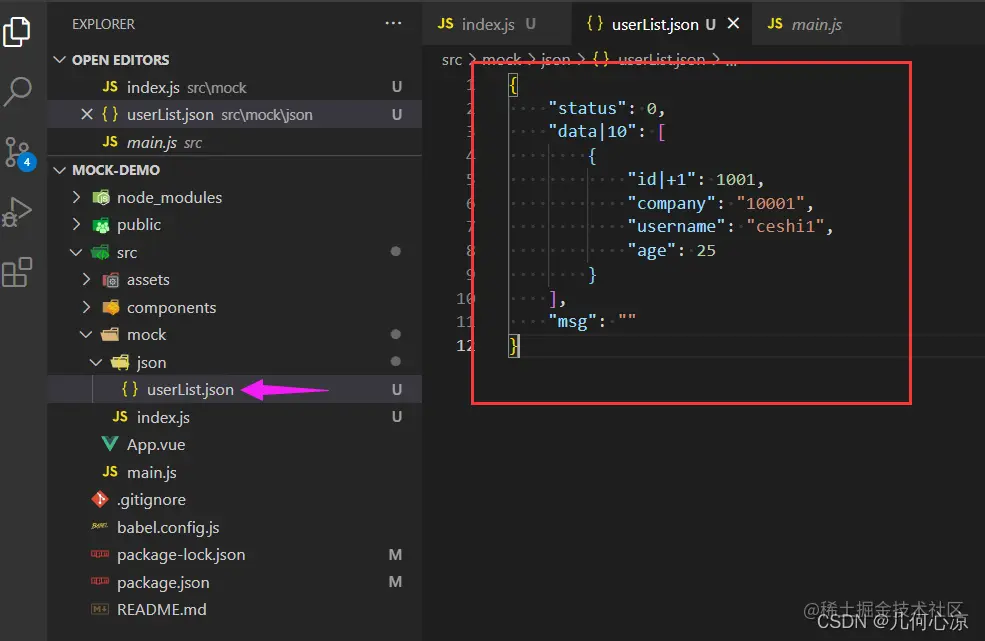Open the Extensions view
Viewport: 985px width, 641px height.
point(17,272)
